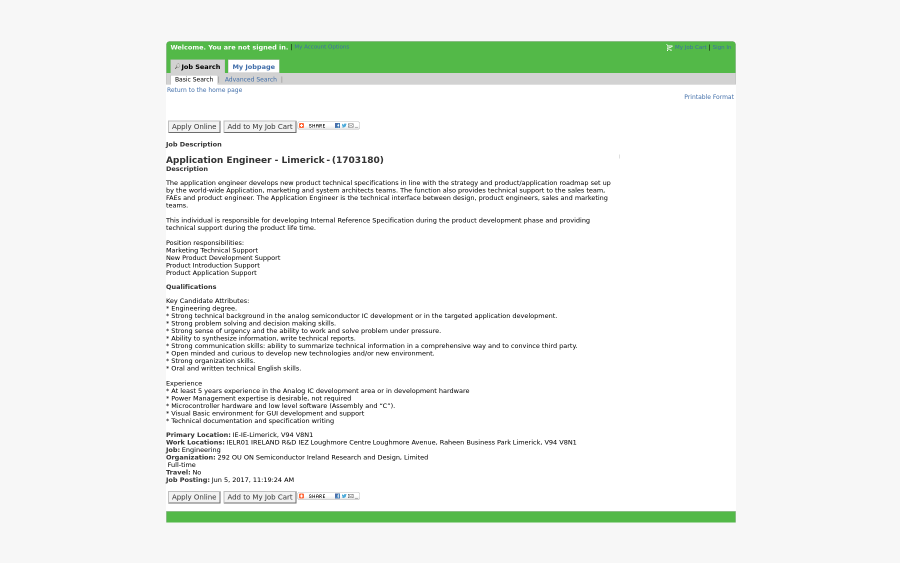This screenshot has width=900, height=563.
Task: Click the Application Engineer - Limerick job title
Action: [x=274, y=160]
